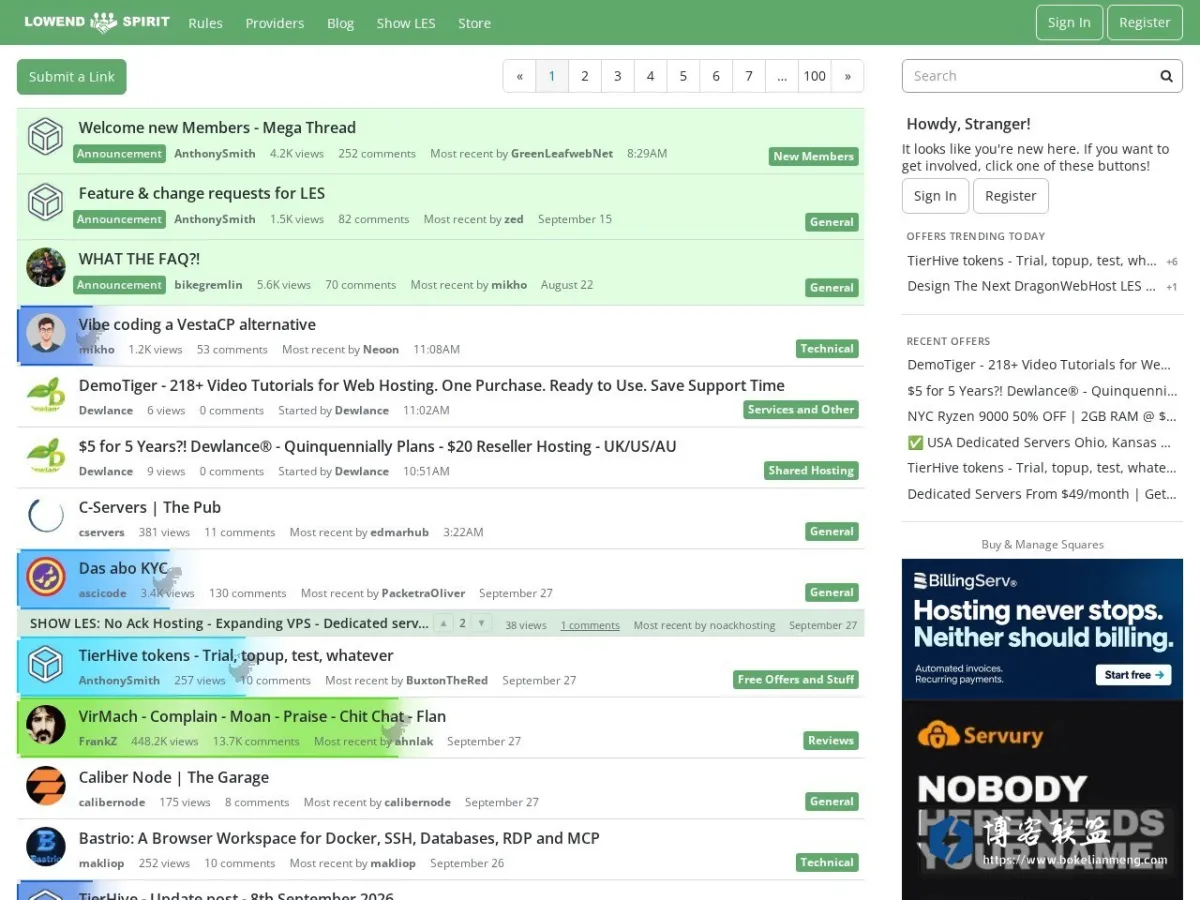
Task: Click Sign In in the top header
Action: 1069,22
